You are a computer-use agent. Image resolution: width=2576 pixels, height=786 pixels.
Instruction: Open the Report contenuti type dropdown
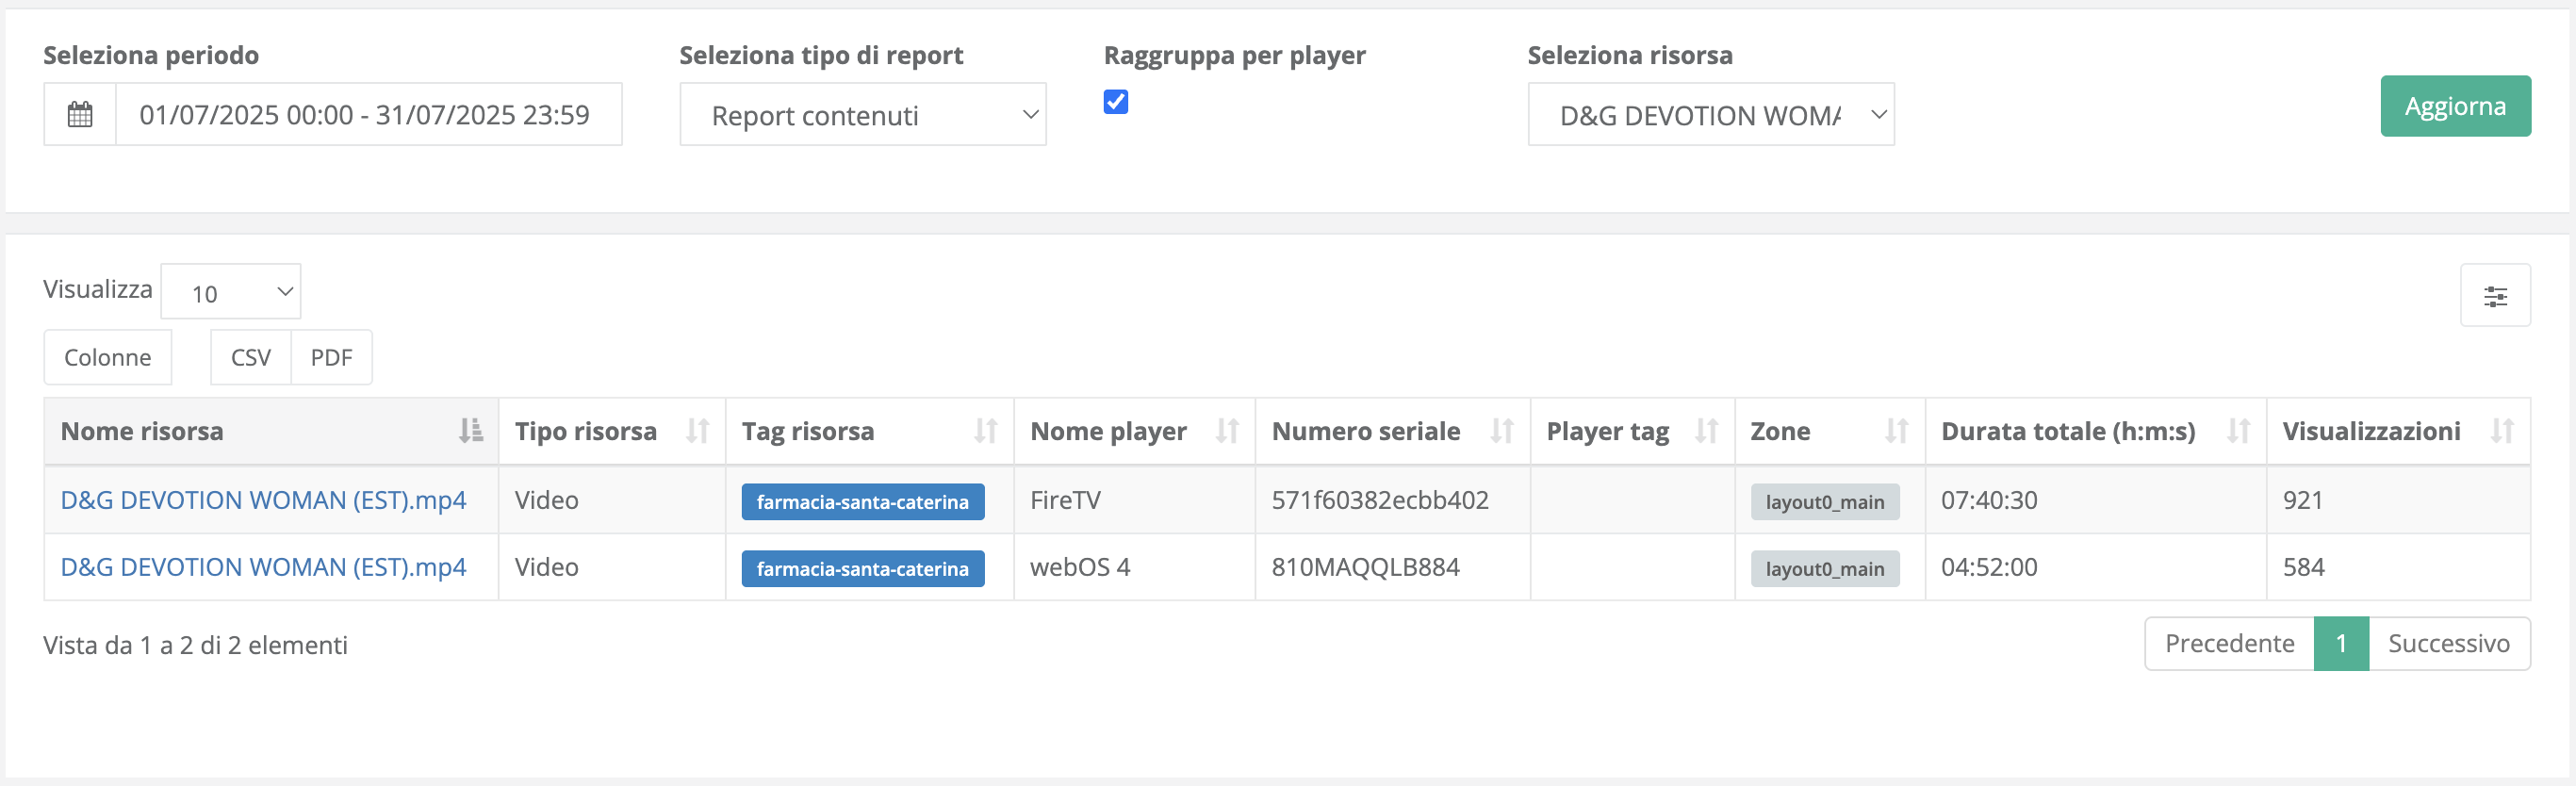coord(862,115)
